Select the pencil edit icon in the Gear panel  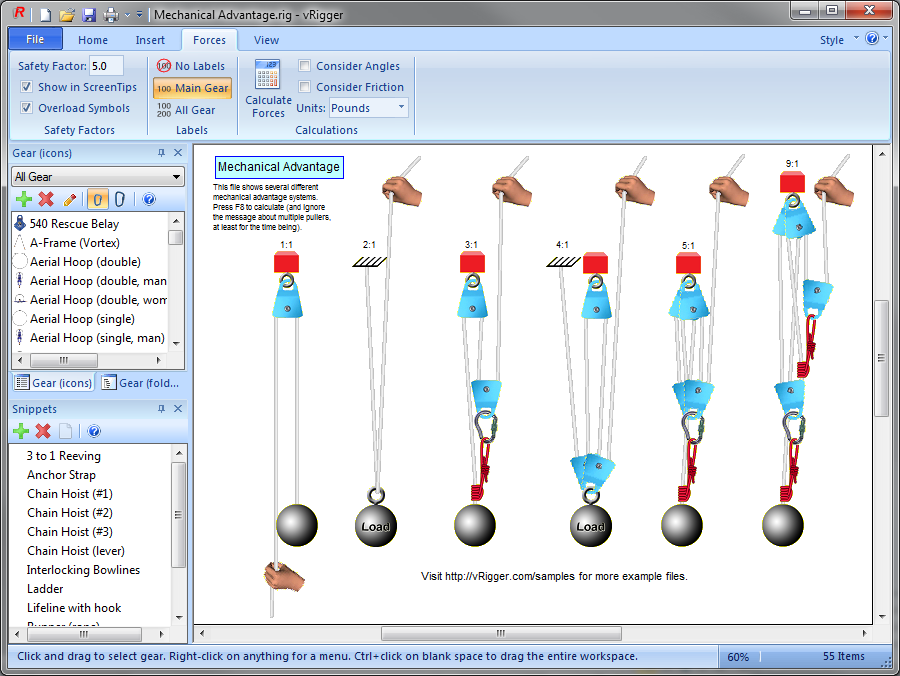tap(67, 199)
